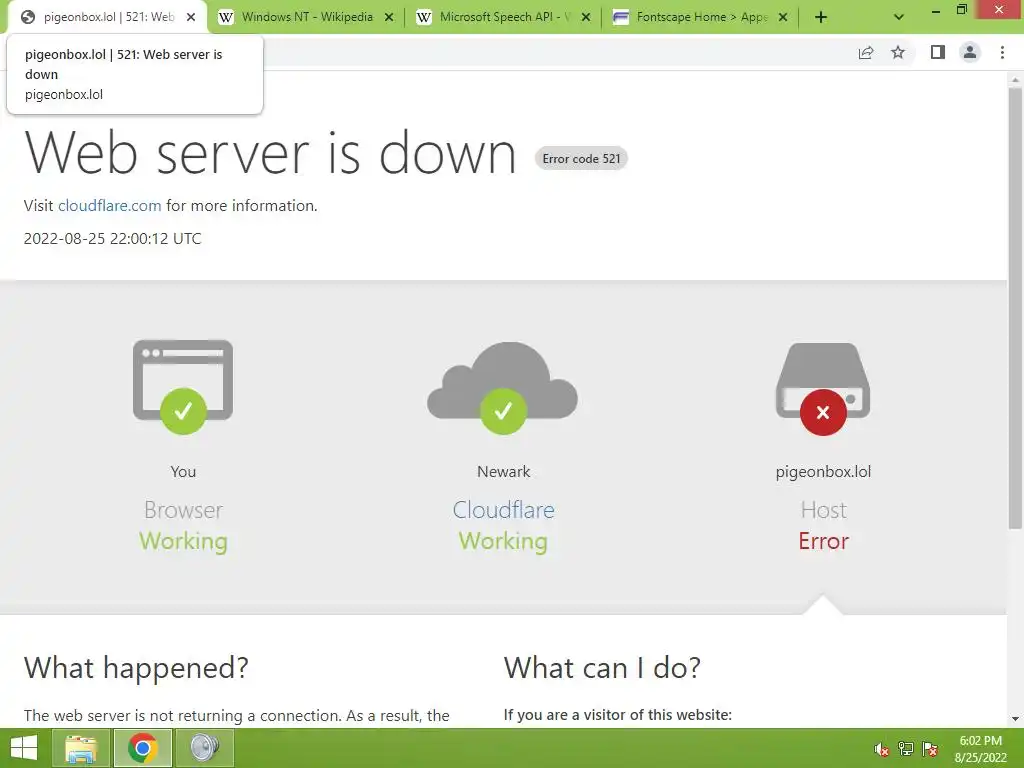This screenshot has width=1024, height=768.
Task: Open the Chrome profile menu
Action: pyautogui.click(x=970, y=52)
